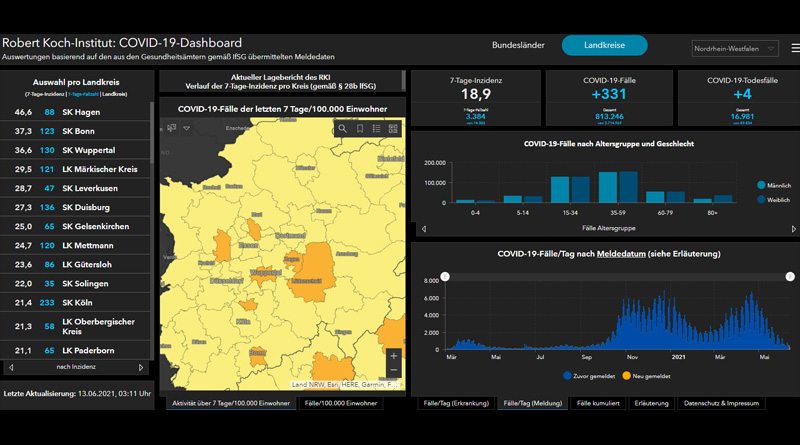The image size is (800, 445).
Task: Open the map search magnifier tool
Action: 342,129
